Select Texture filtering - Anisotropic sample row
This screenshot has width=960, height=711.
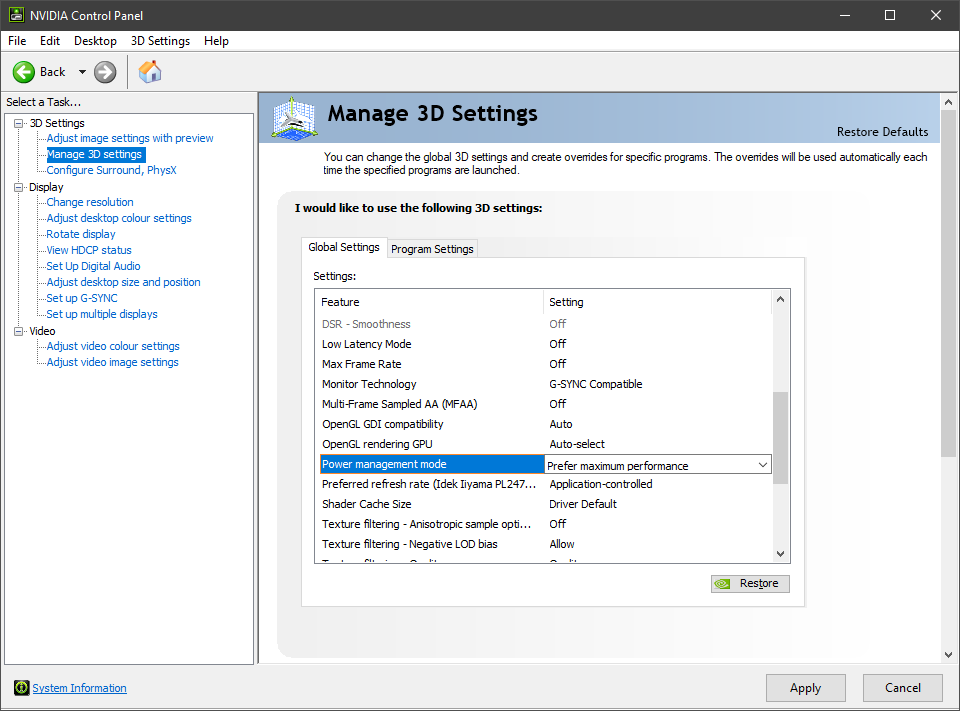[544, 524]
